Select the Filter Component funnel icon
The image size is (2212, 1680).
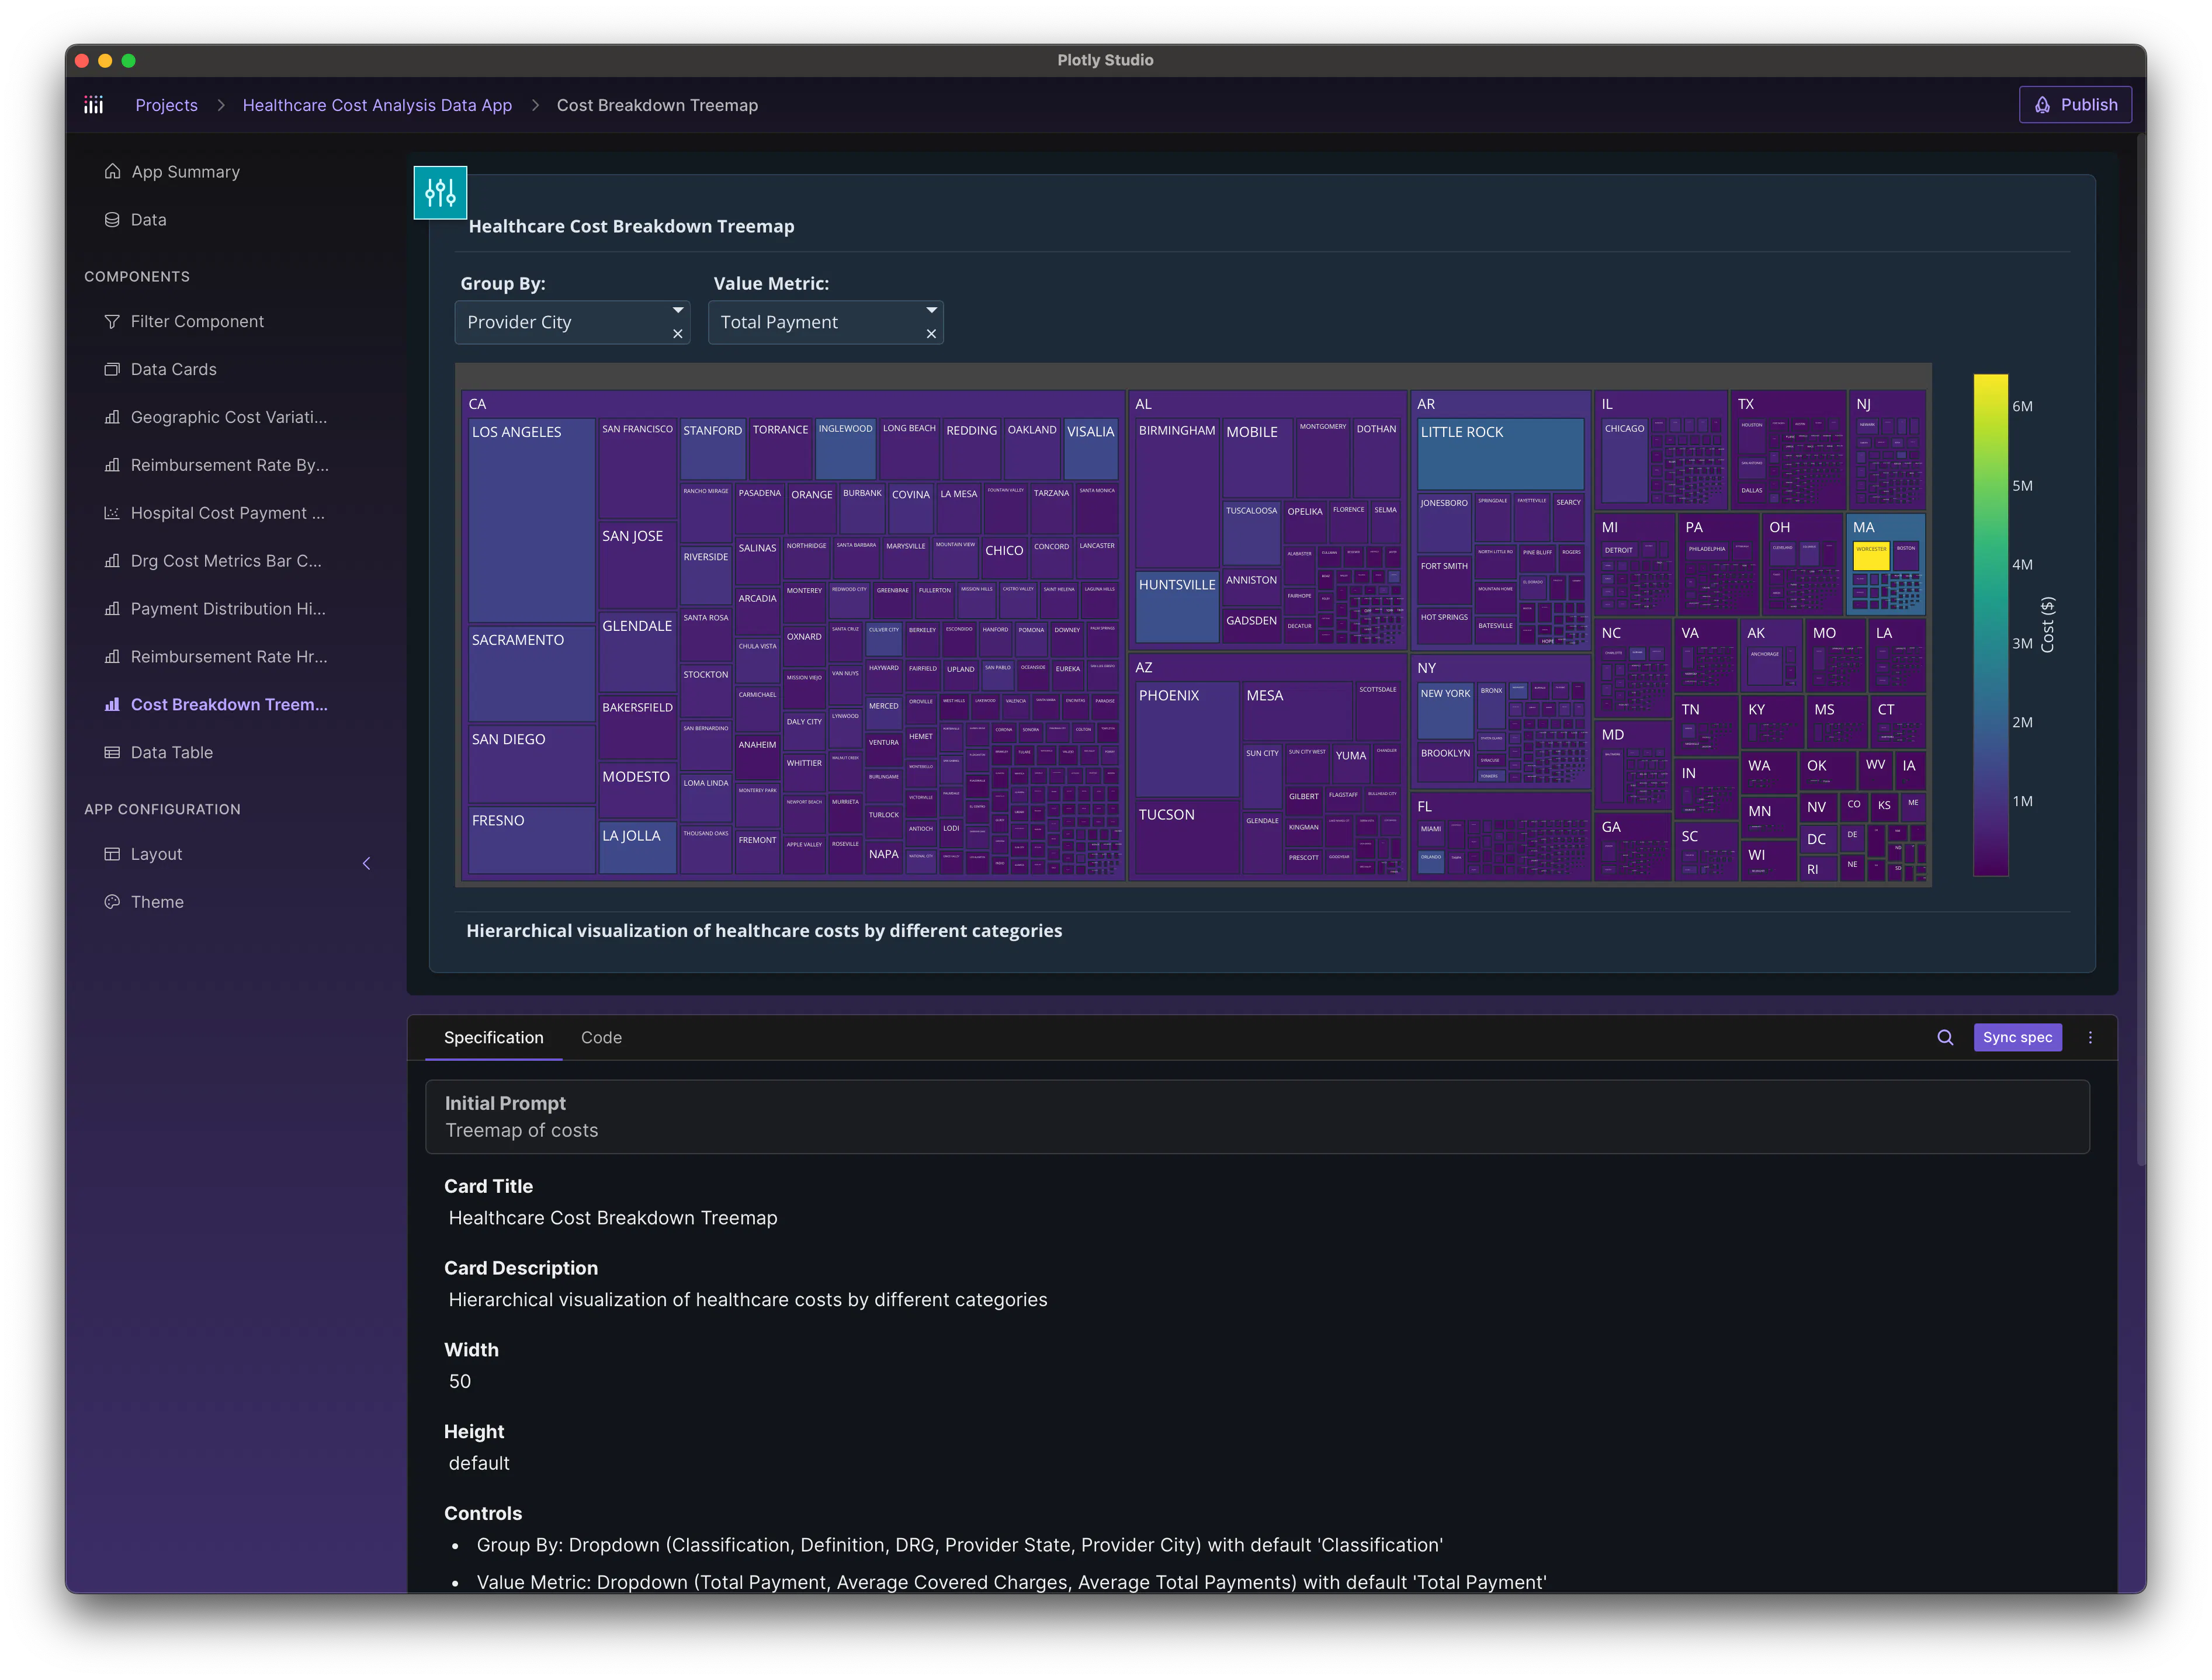click(112, 321)
